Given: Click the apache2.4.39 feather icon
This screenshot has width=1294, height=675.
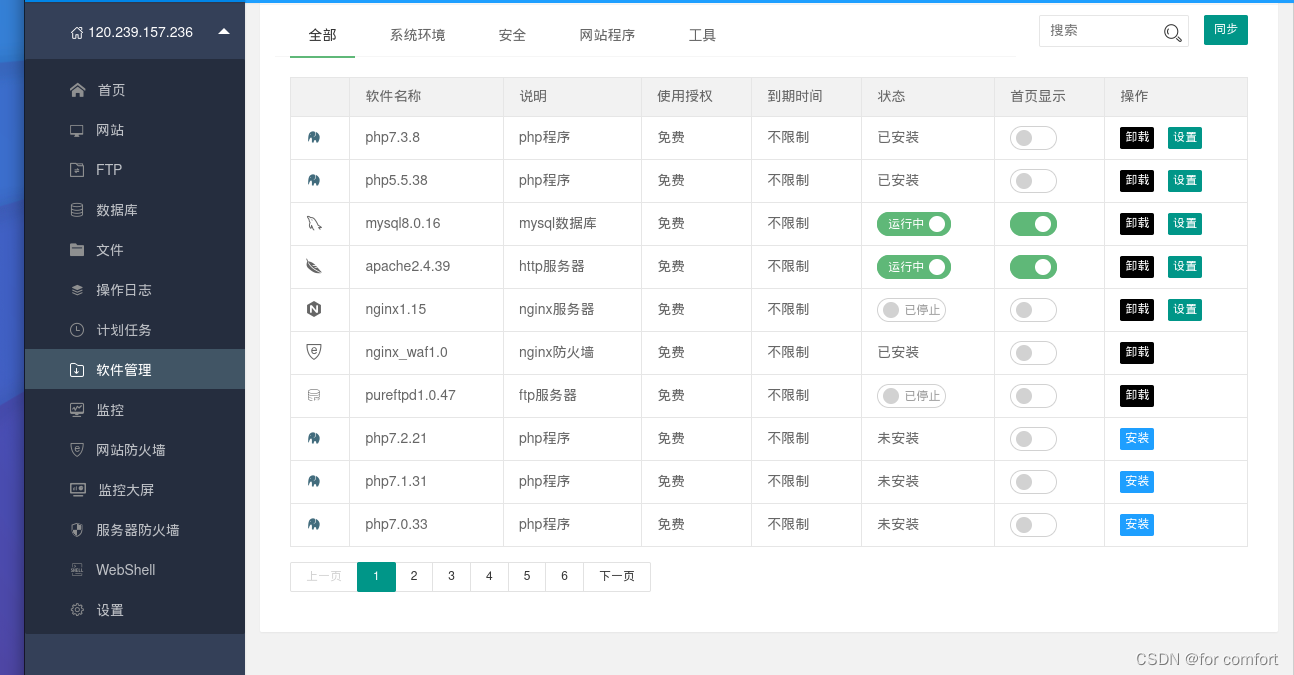Looking at the screenshot, I should coord(314,266).
